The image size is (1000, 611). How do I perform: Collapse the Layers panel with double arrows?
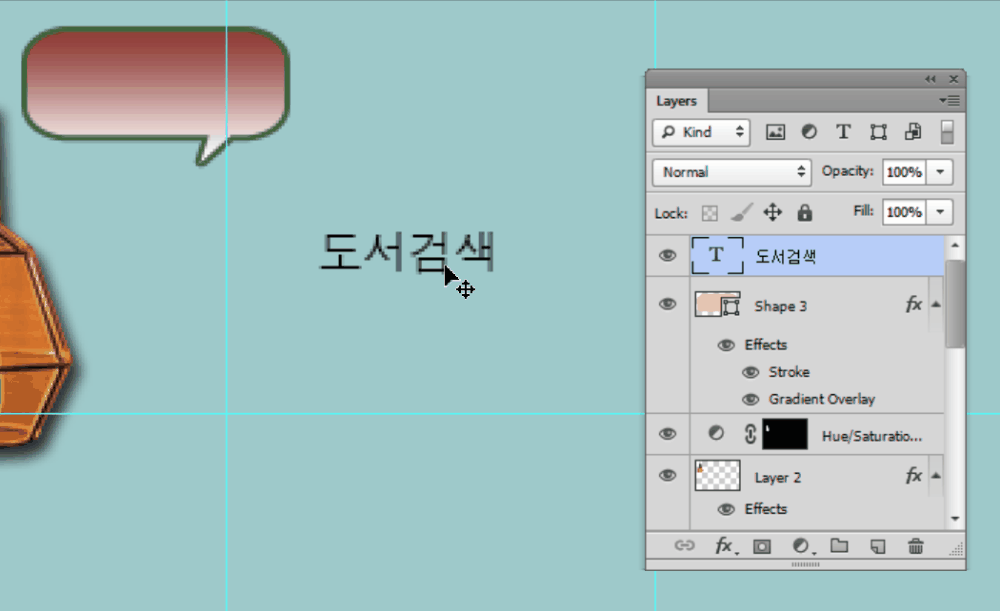pyautogui.click(x=930, y=79)
